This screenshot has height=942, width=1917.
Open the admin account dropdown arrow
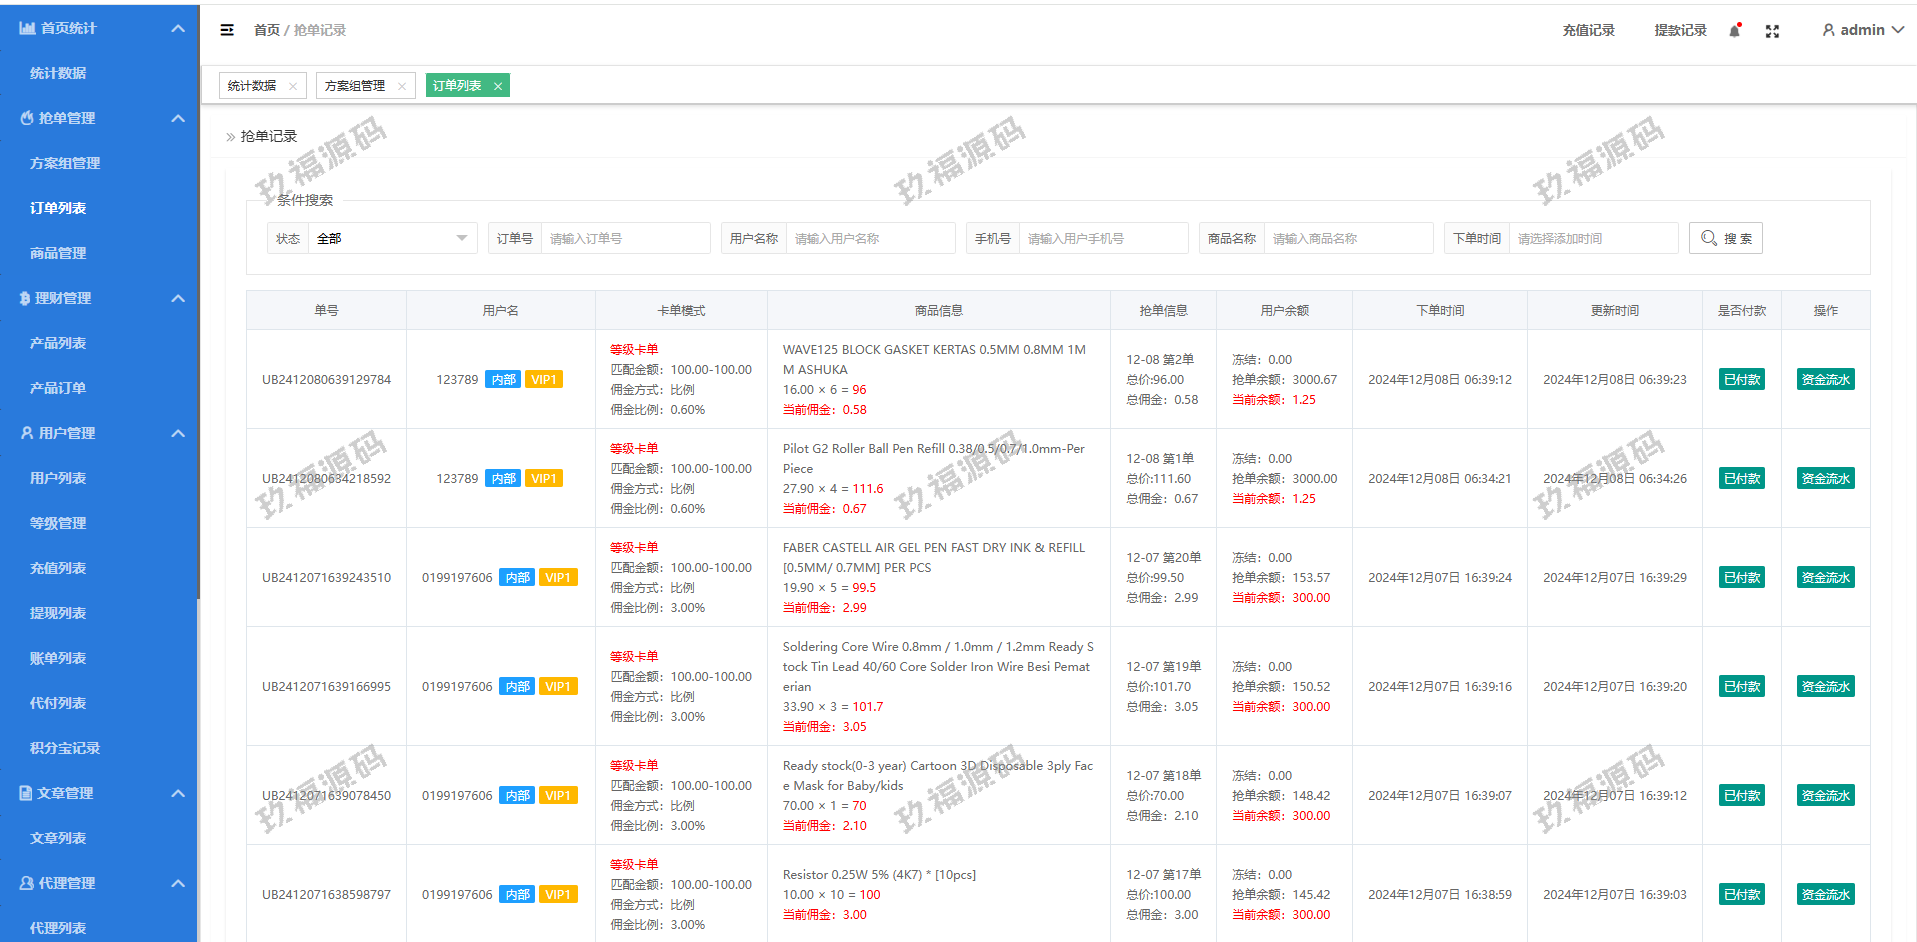point(1898,30)
